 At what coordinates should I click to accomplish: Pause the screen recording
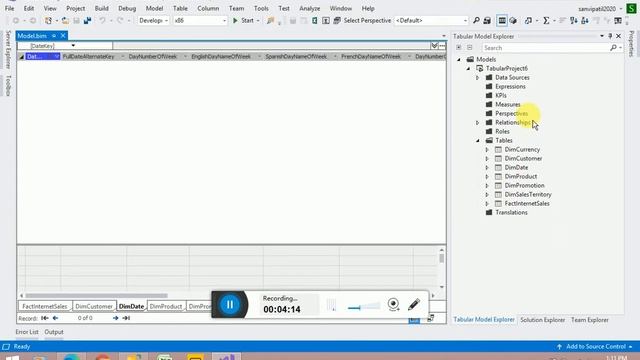pos(230,304)
